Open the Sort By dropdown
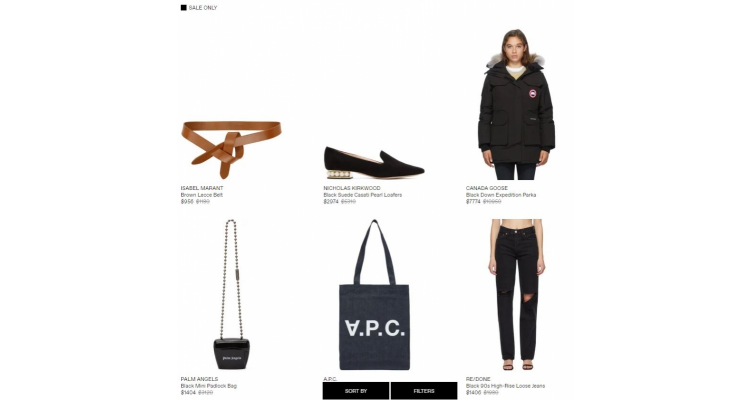This screenshot has height=400, width=750. tap(356, 391)
